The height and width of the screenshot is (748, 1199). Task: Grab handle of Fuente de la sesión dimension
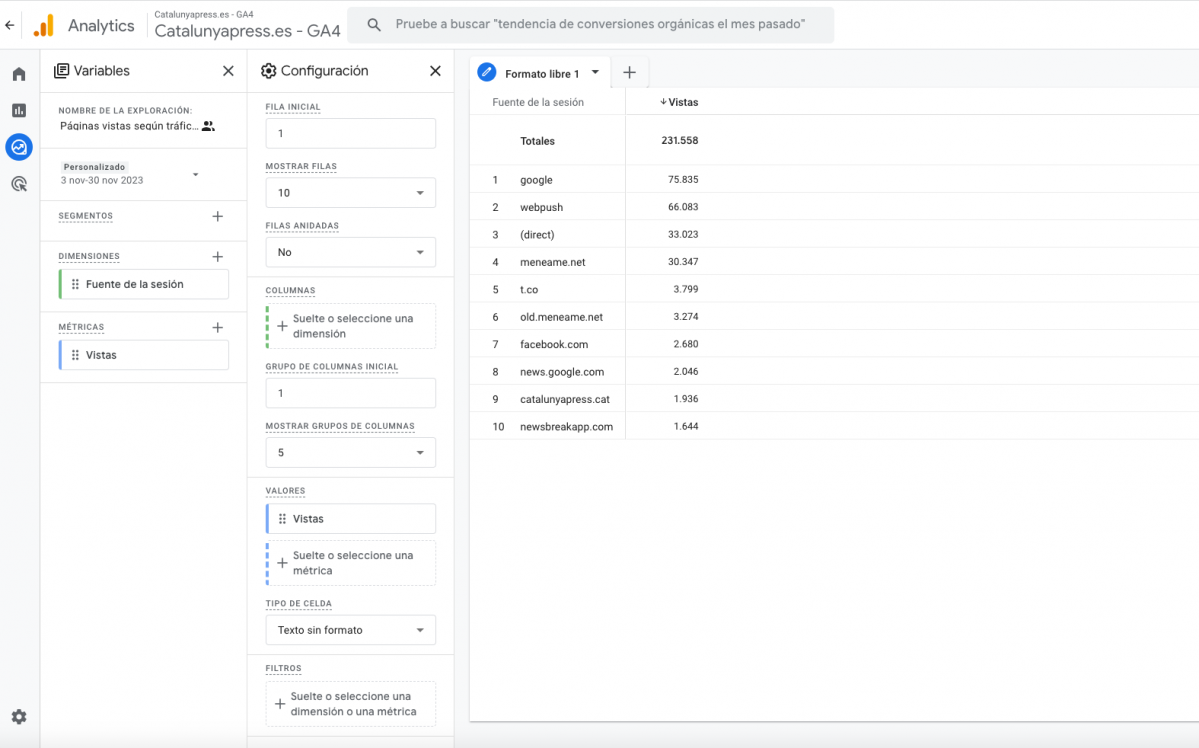[x=75, y=285]
